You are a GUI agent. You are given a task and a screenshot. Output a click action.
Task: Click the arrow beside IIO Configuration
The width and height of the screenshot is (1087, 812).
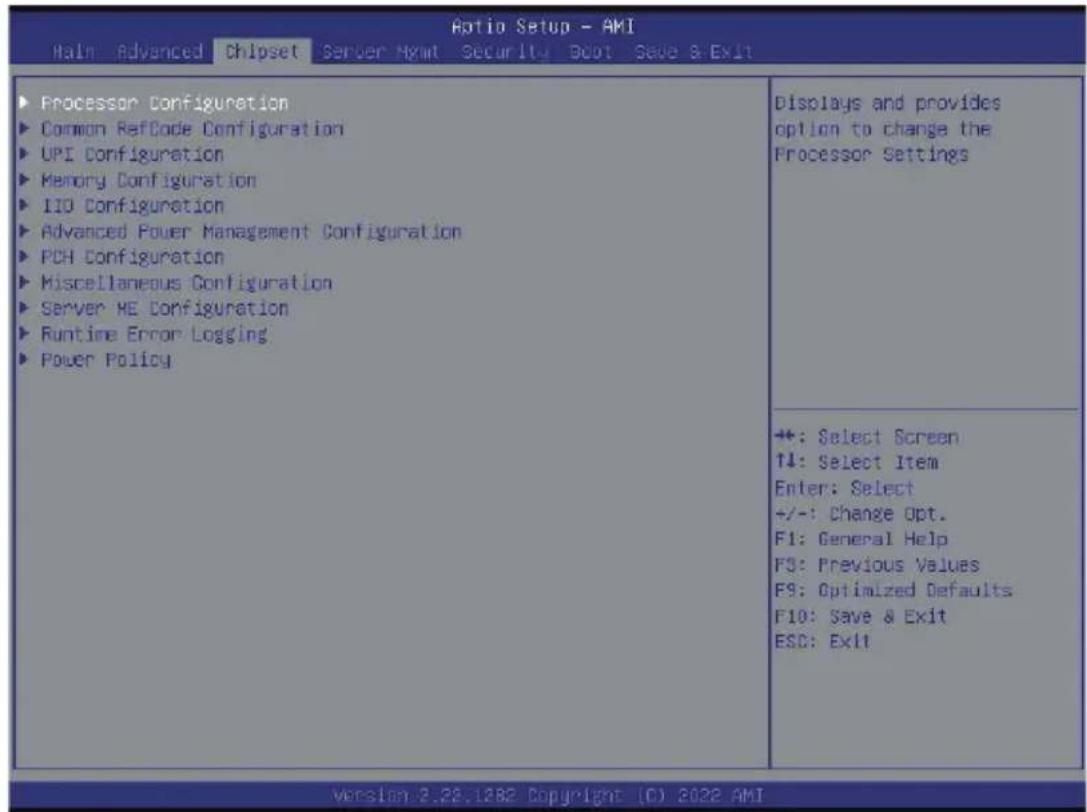point(24,205)
